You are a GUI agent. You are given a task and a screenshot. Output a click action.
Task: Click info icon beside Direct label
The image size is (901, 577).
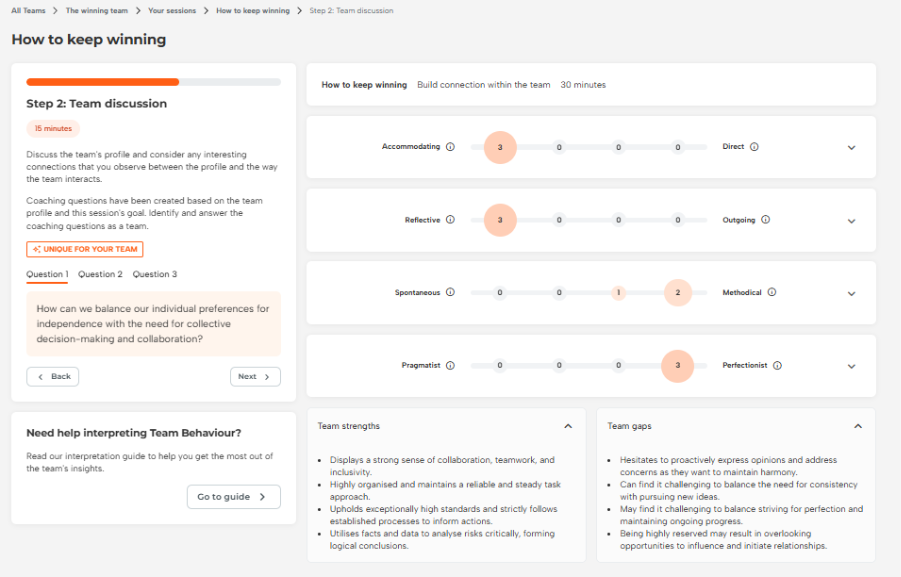[x=754, y=147]
